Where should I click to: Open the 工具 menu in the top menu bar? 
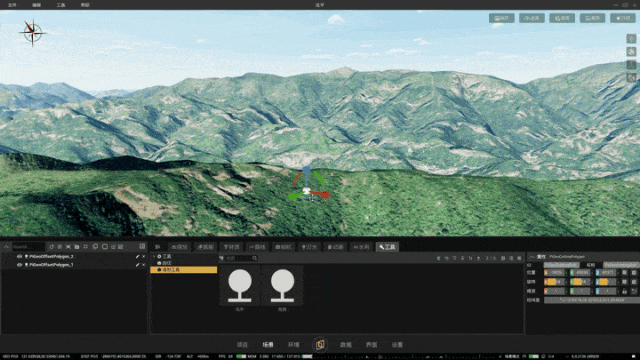pyautogui.click(x=61, y=5)
